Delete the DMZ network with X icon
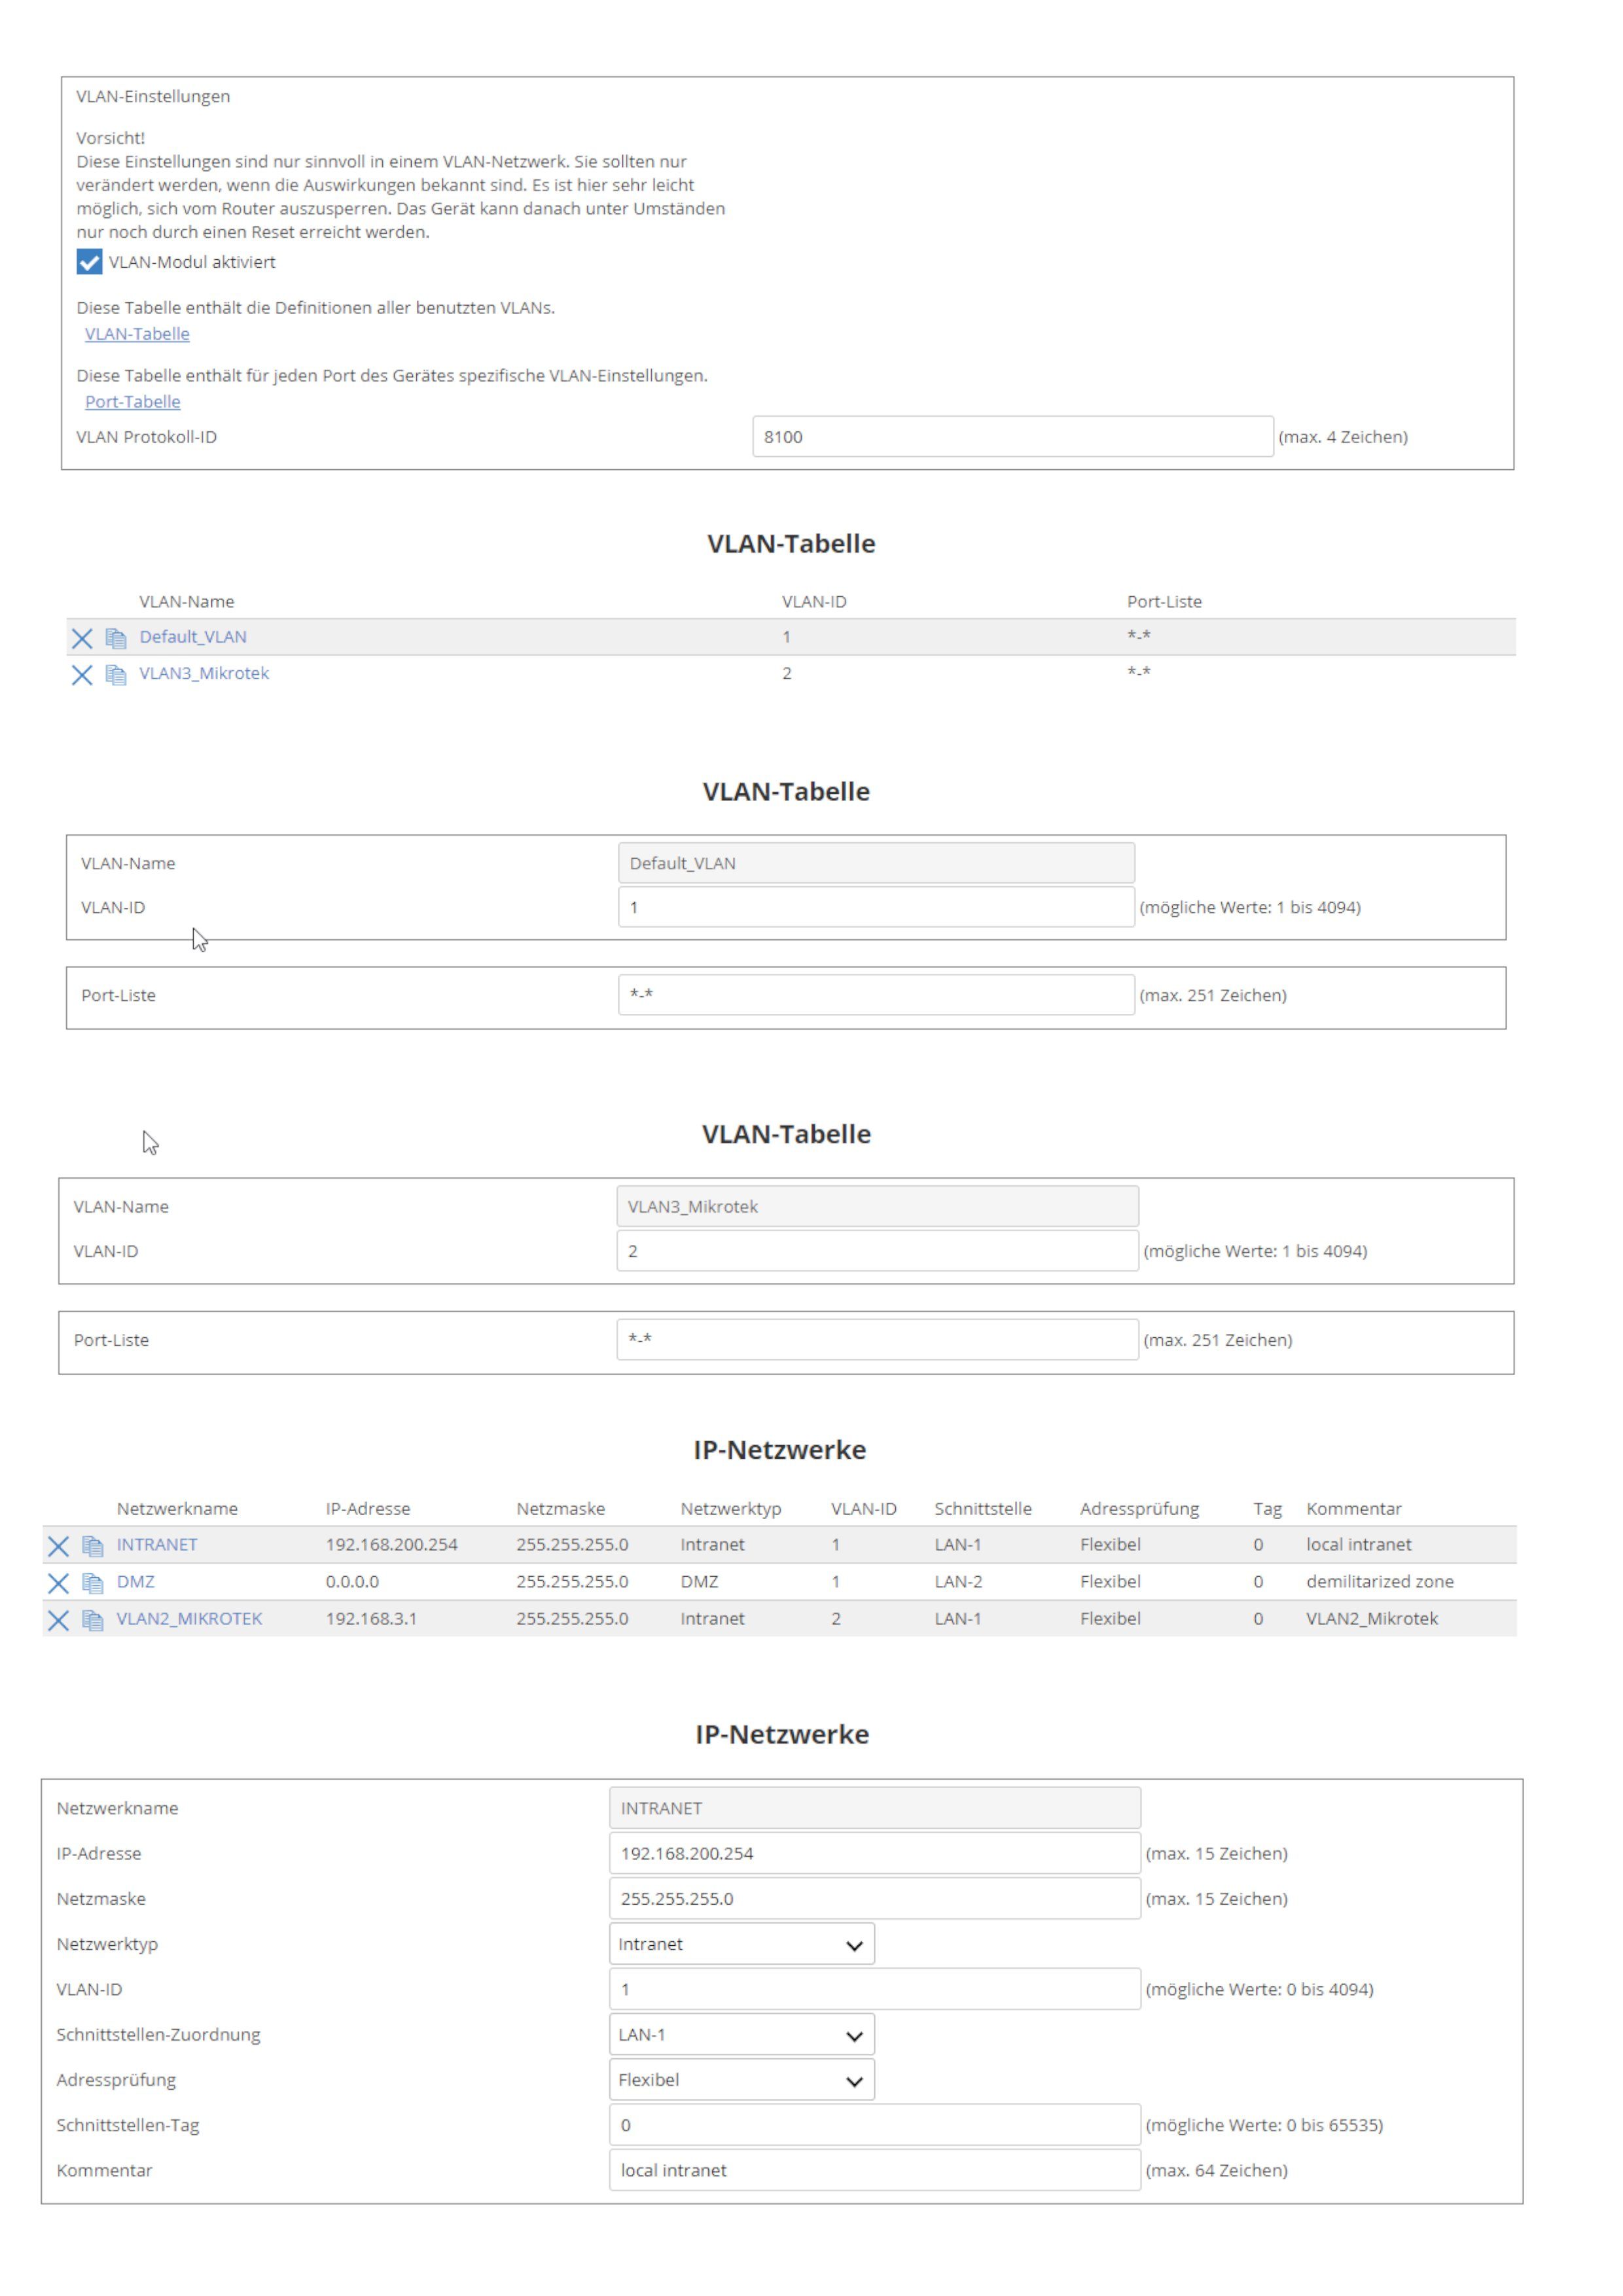 point(58,1583)
